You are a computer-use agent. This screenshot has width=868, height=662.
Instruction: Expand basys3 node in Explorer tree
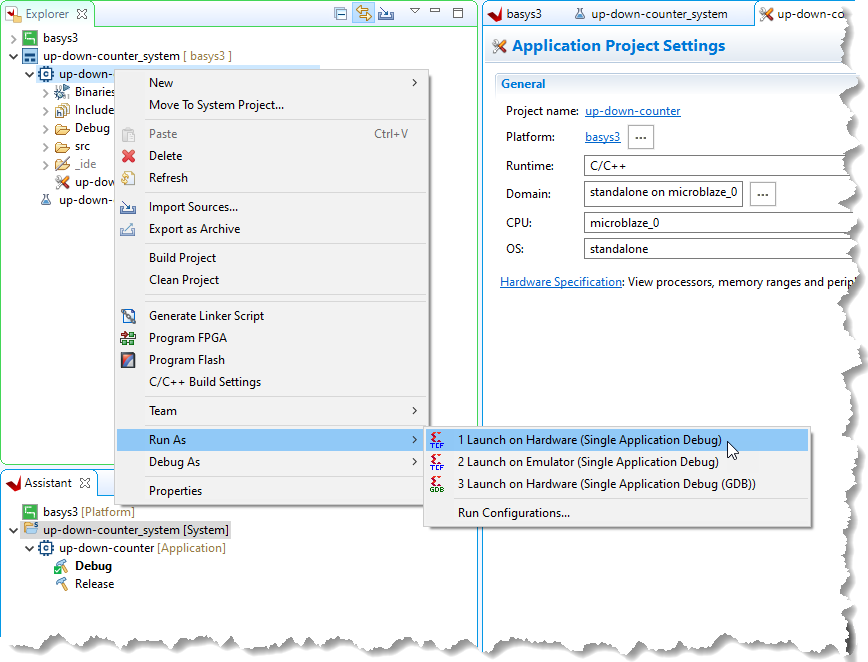click(x=13, y=38)
